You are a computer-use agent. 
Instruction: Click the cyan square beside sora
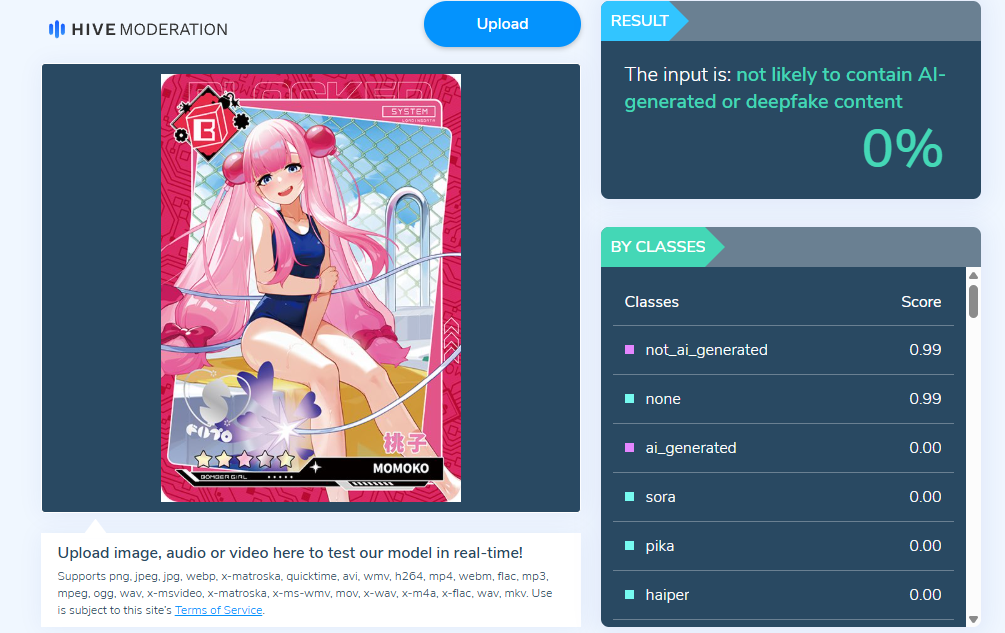point(629,497)
